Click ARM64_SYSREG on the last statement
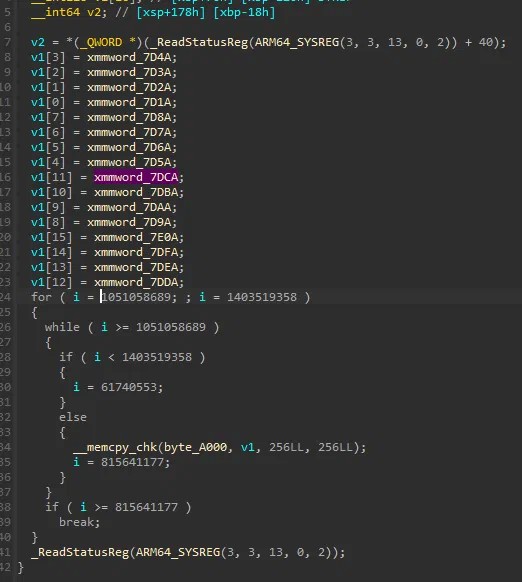This screenshot has width=522, height=582. pyautogui.click(x=178, y=552)
